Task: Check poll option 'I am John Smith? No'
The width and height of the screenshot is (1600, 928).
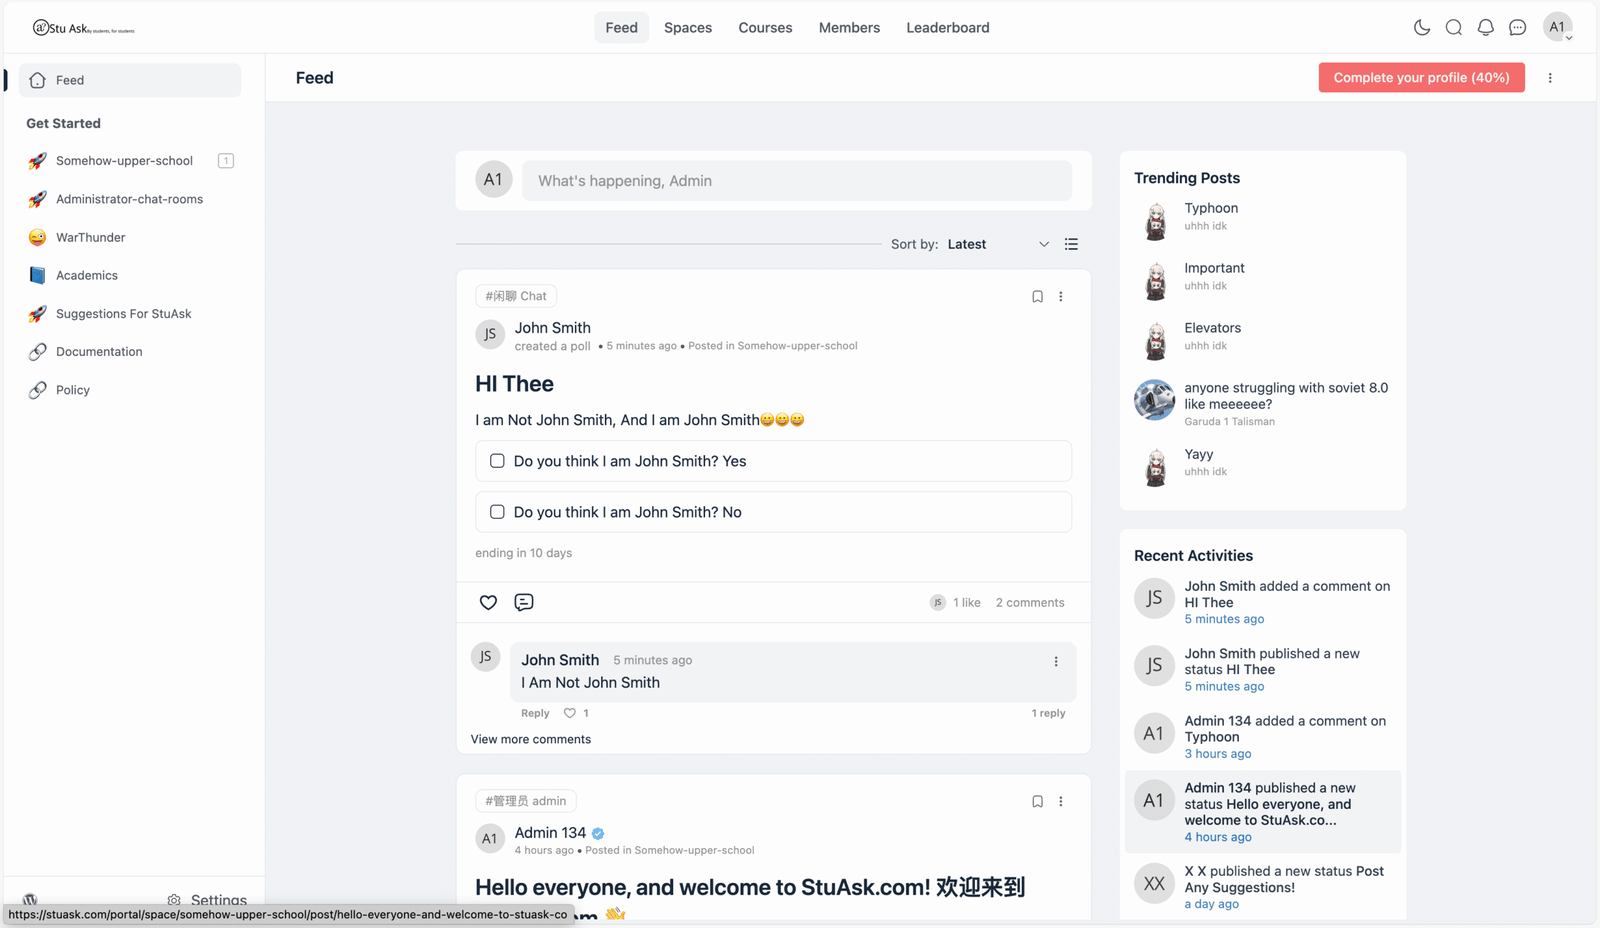Action: [497, 512]
